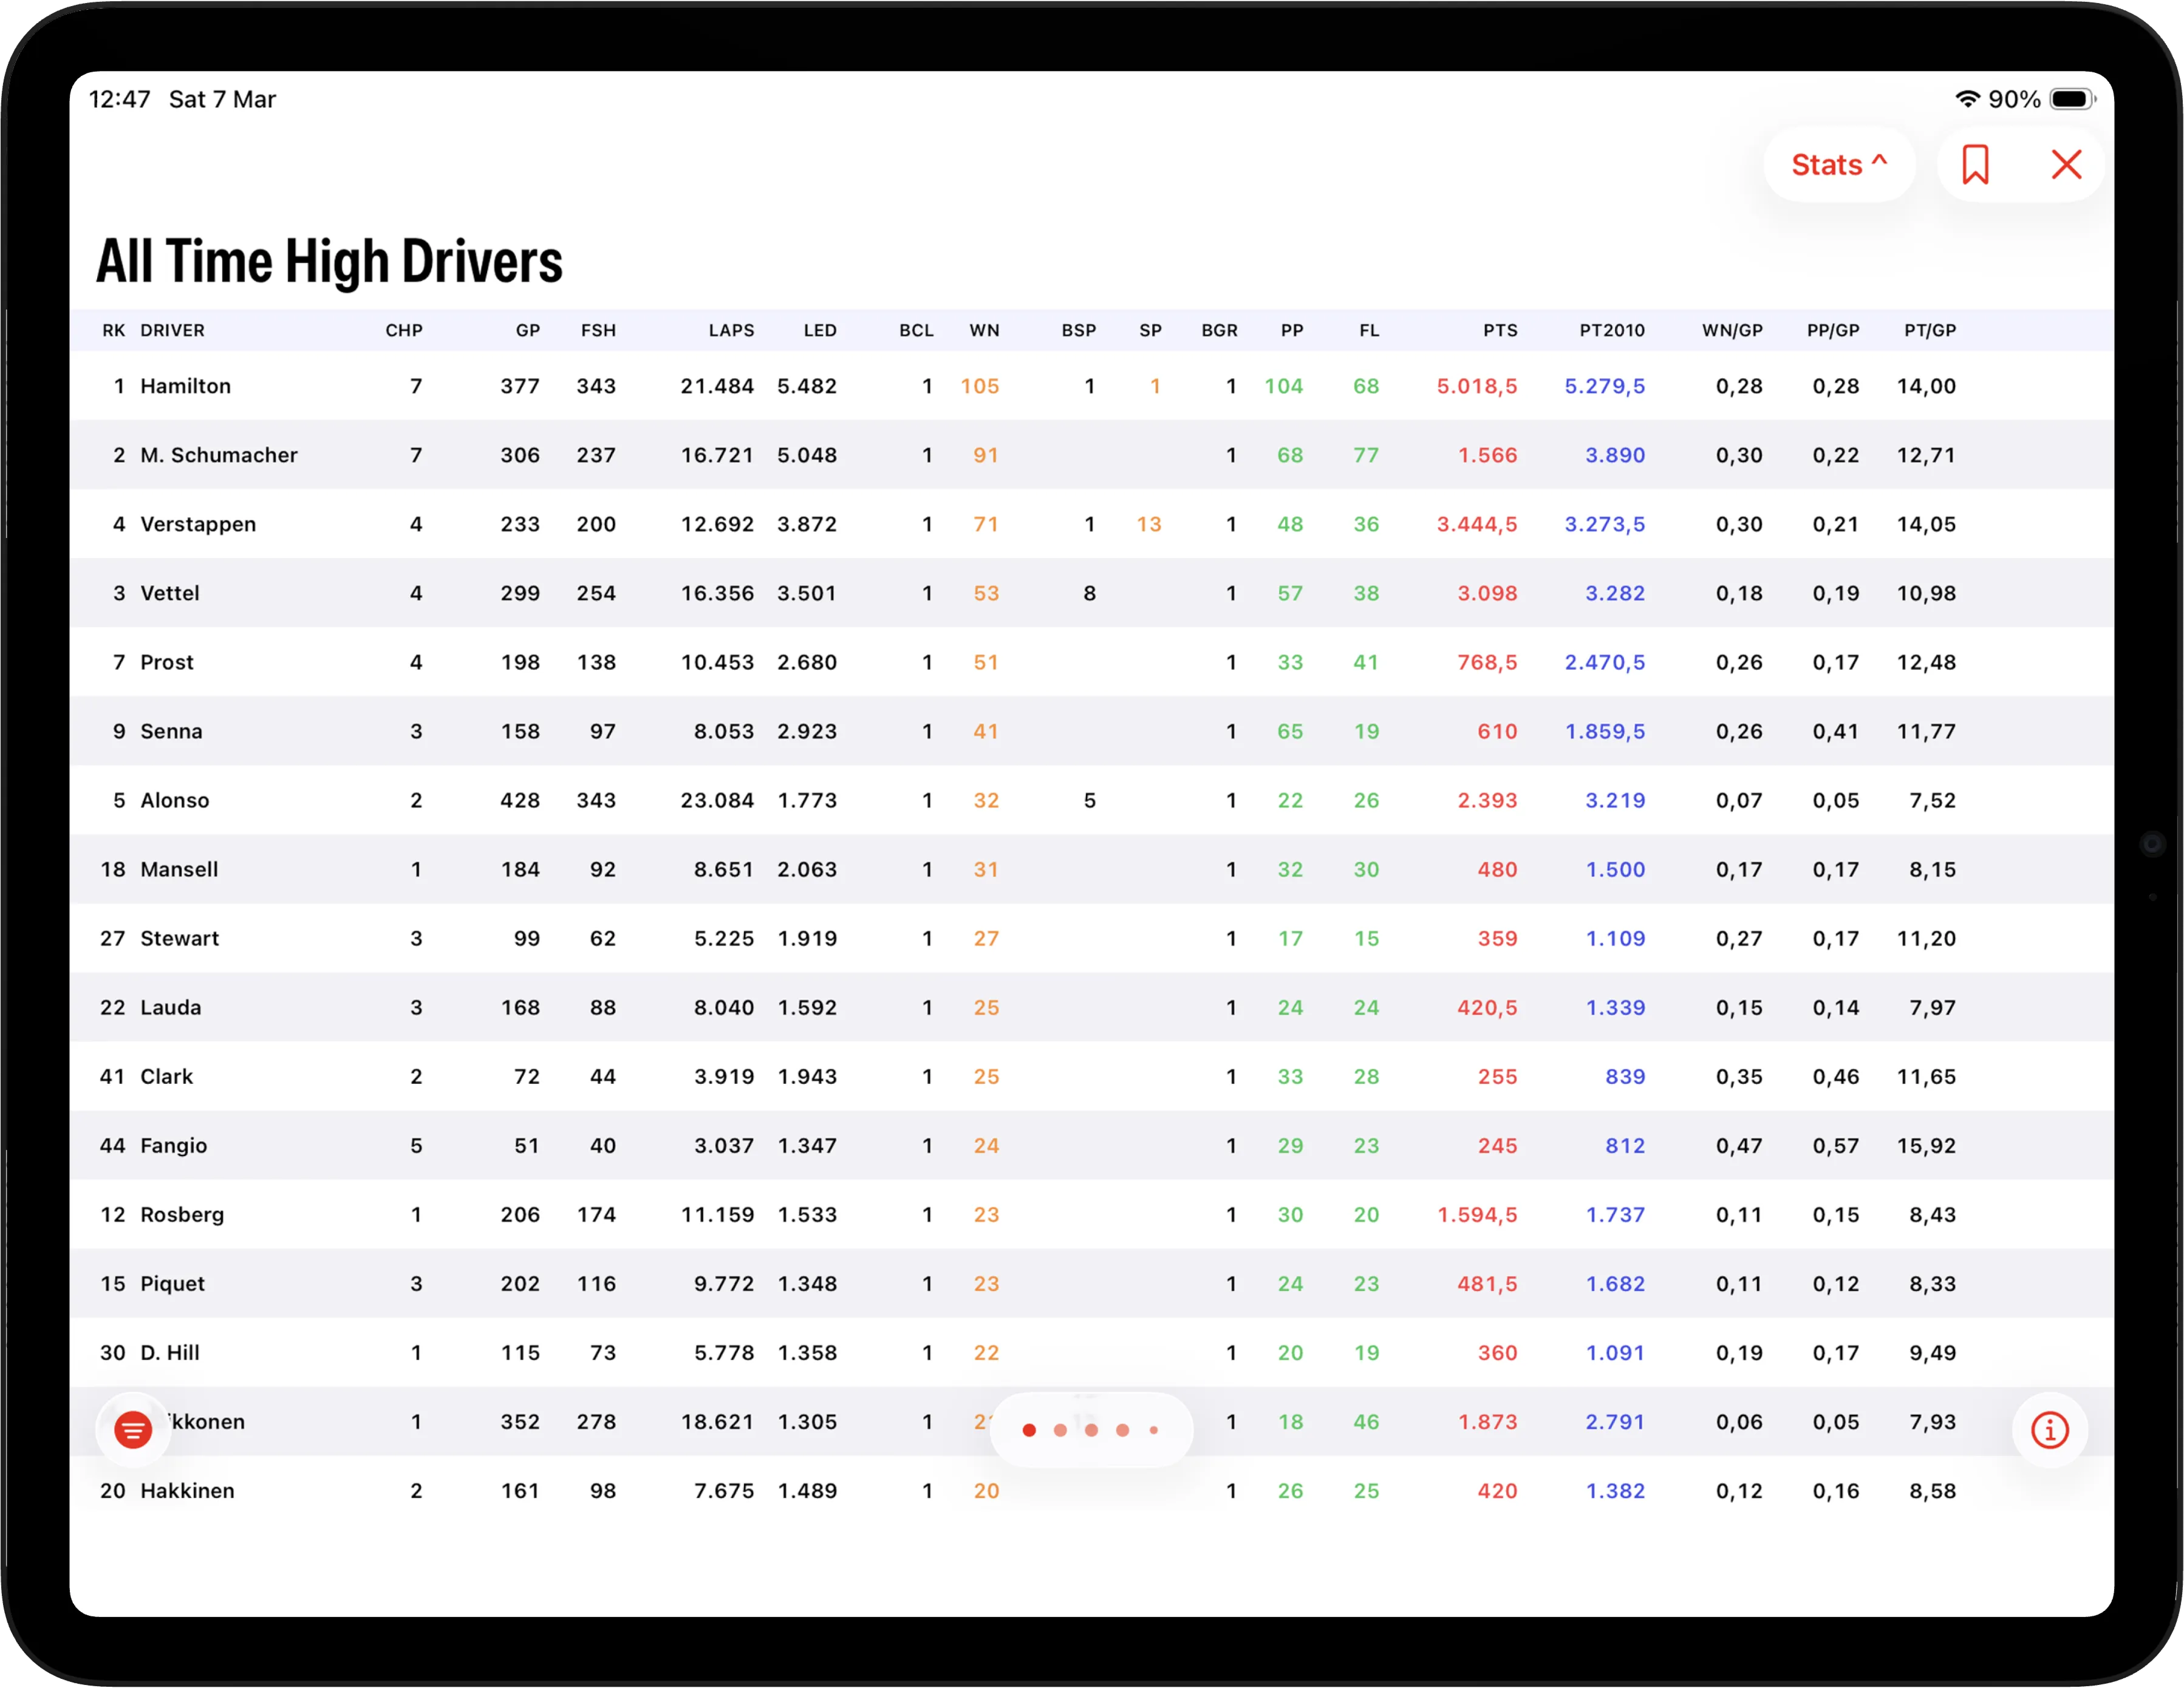
Task: Tap the red filter list icon
Action: point(133,1430)
